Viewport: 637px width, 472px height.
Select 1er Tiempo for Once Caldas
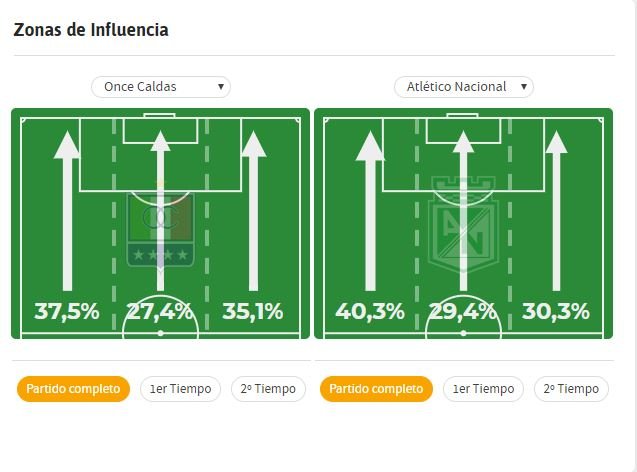click(180, 389)
